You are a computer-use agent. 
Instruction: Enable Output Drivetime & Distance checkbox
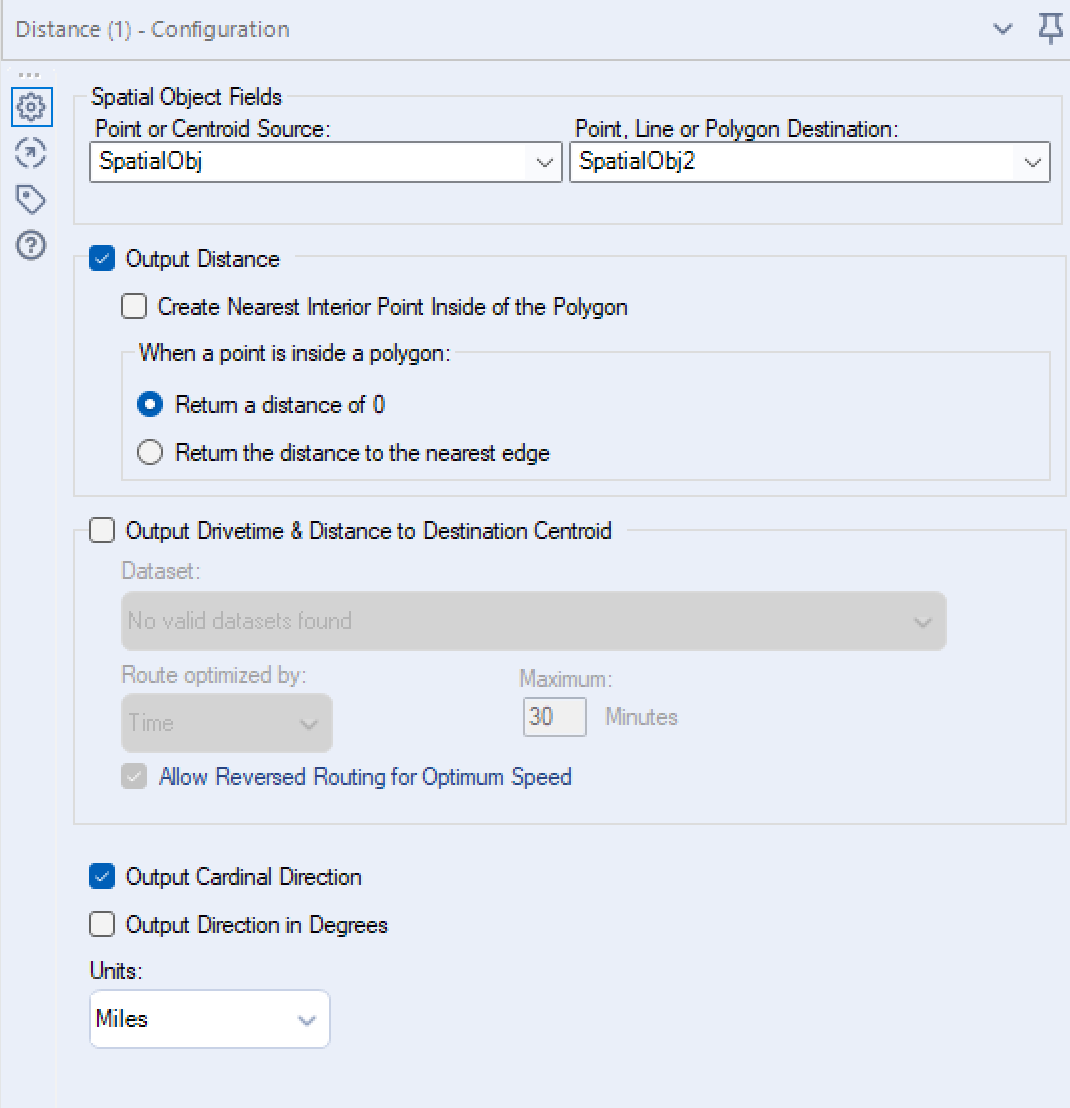102,531
